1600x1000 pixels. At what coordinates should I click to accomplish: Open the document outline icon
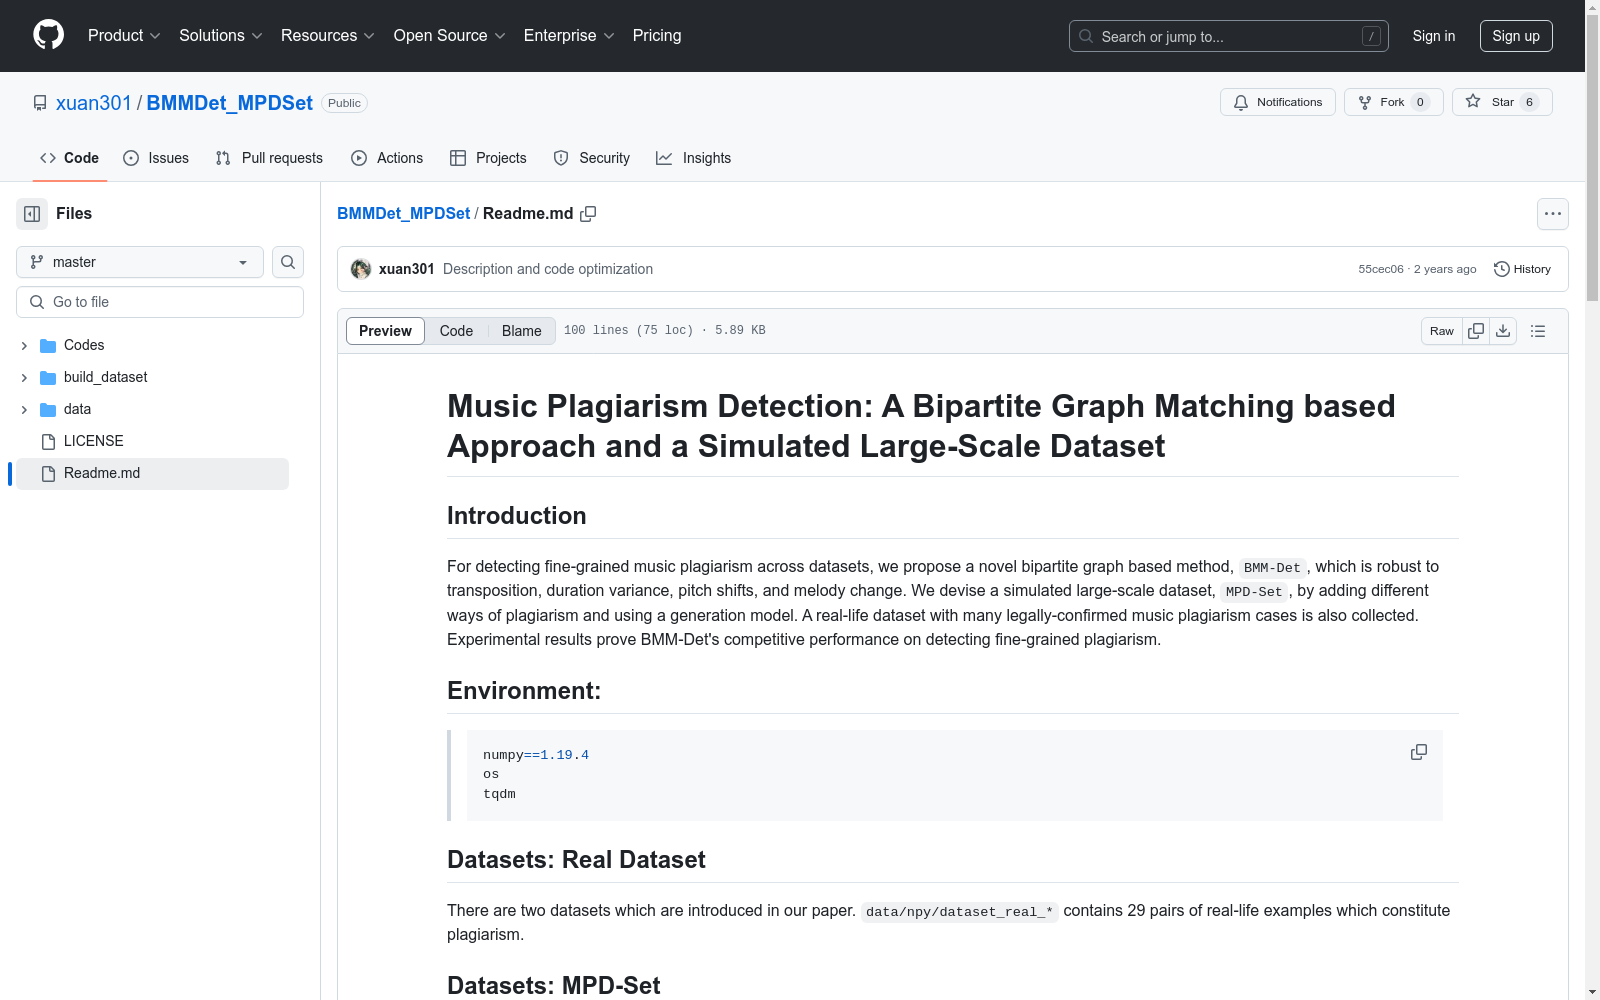coord(1538,331)
